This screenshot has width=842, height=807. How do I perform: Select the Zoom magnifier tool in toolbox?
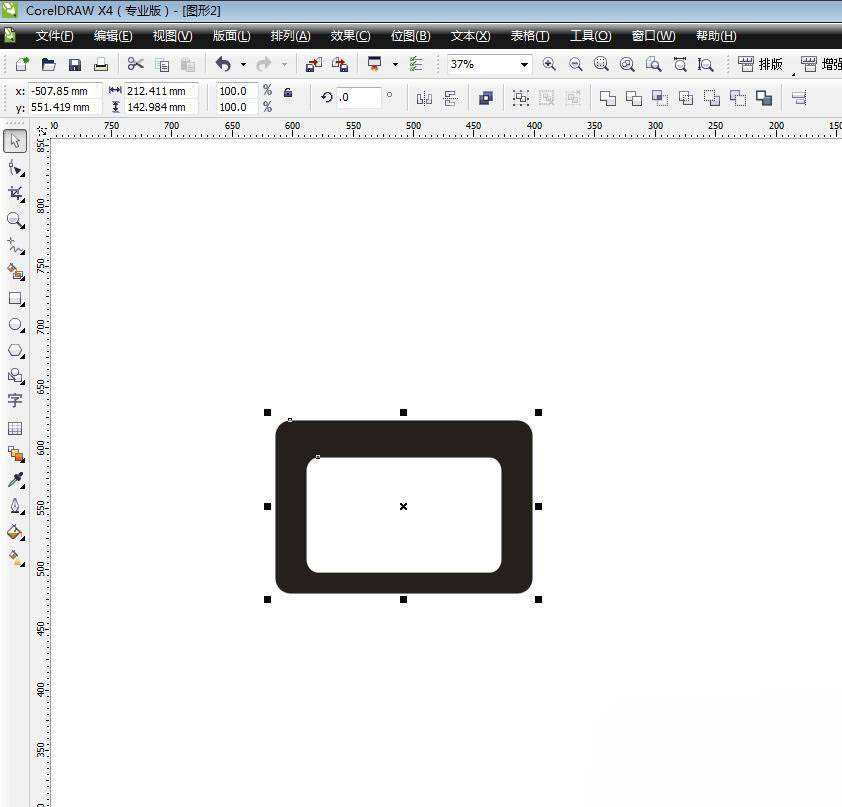click(15, 220)
